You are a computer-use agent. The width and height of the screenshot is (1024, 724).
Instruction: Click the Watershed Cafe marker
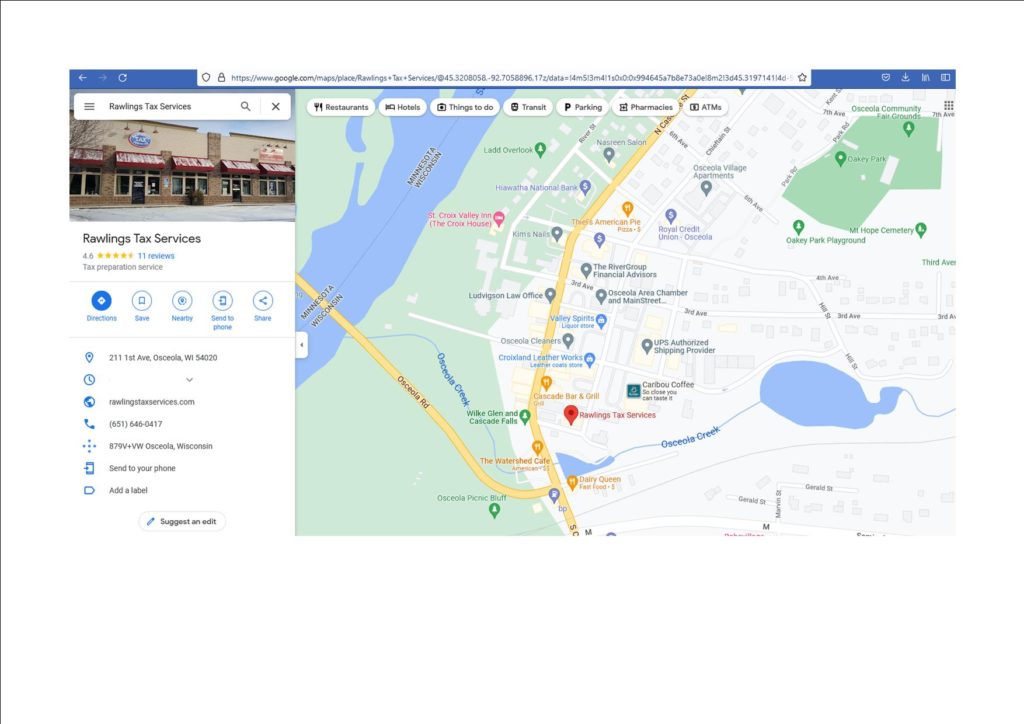coord(537,447)
